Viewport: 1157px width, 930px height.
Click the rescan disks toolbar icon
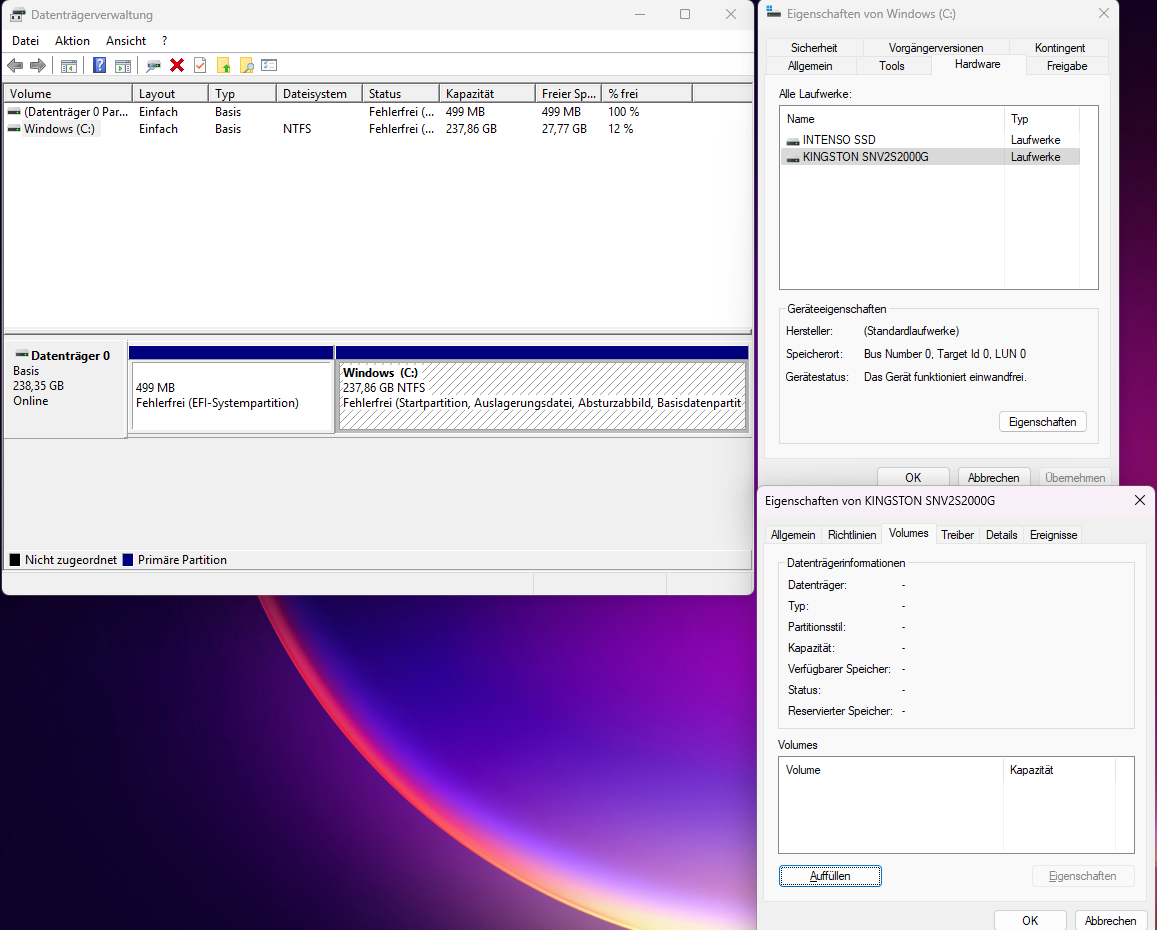tap(153, 66)
